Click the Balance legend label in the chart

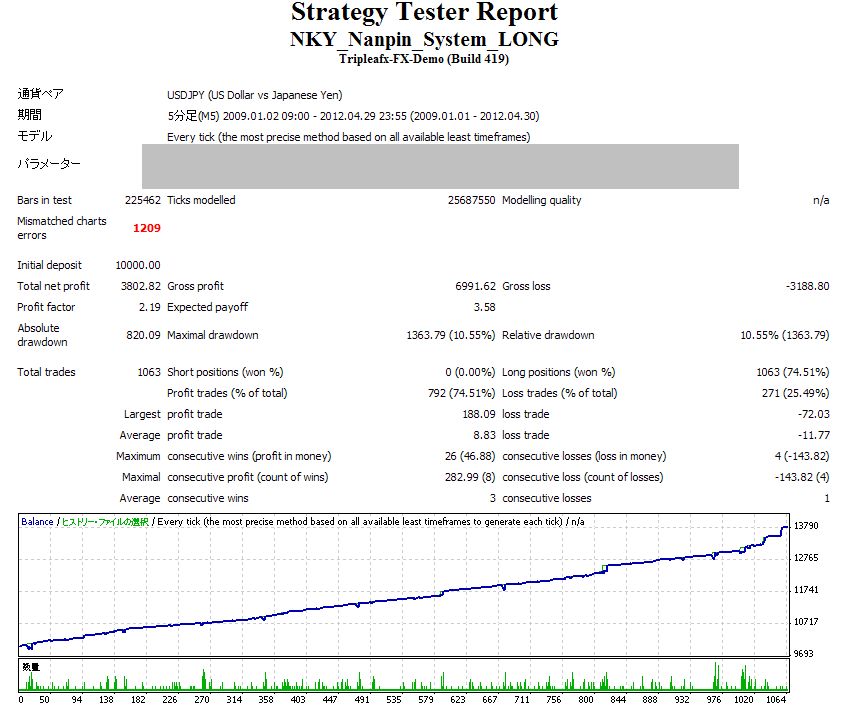click(x=37, y=522)
